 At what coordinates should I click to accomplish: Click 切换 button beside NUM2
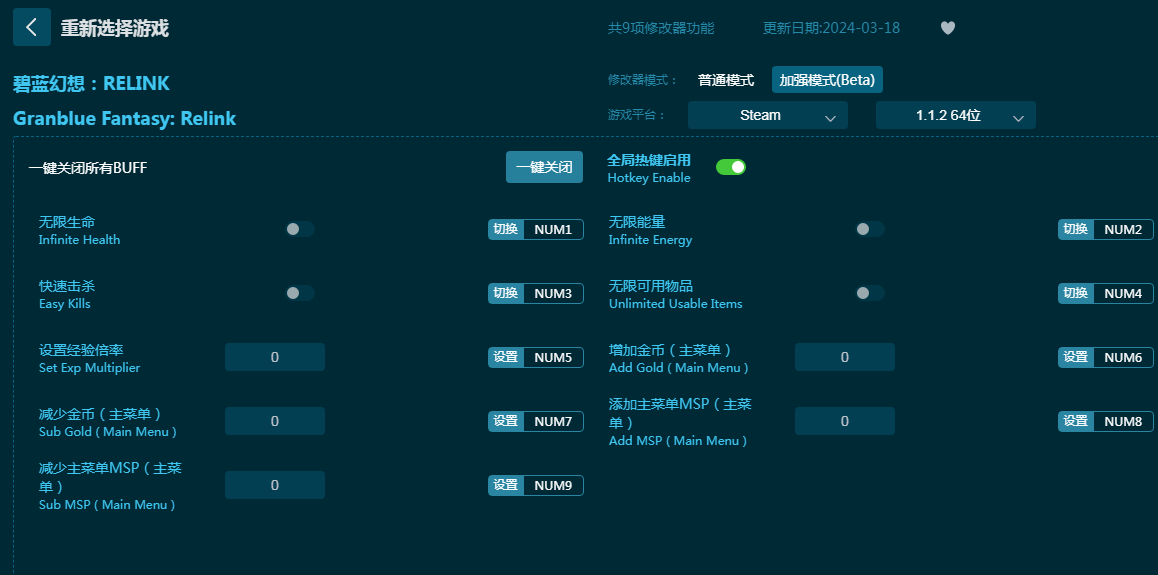1076,230
